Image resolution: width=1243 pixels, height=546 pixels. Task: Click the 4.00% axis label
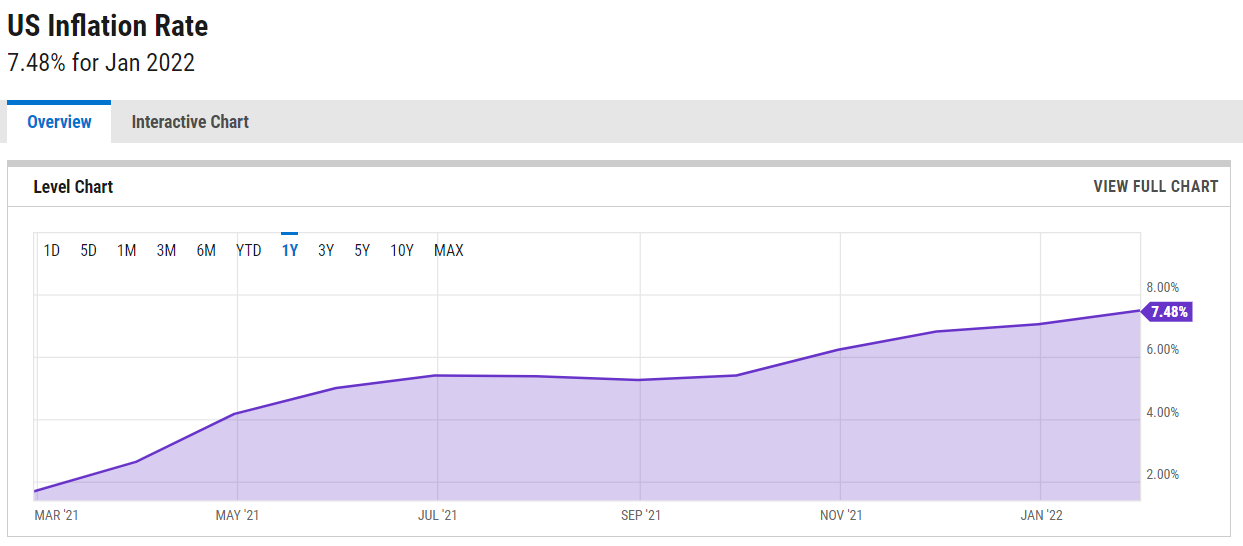click(1162, 412)
